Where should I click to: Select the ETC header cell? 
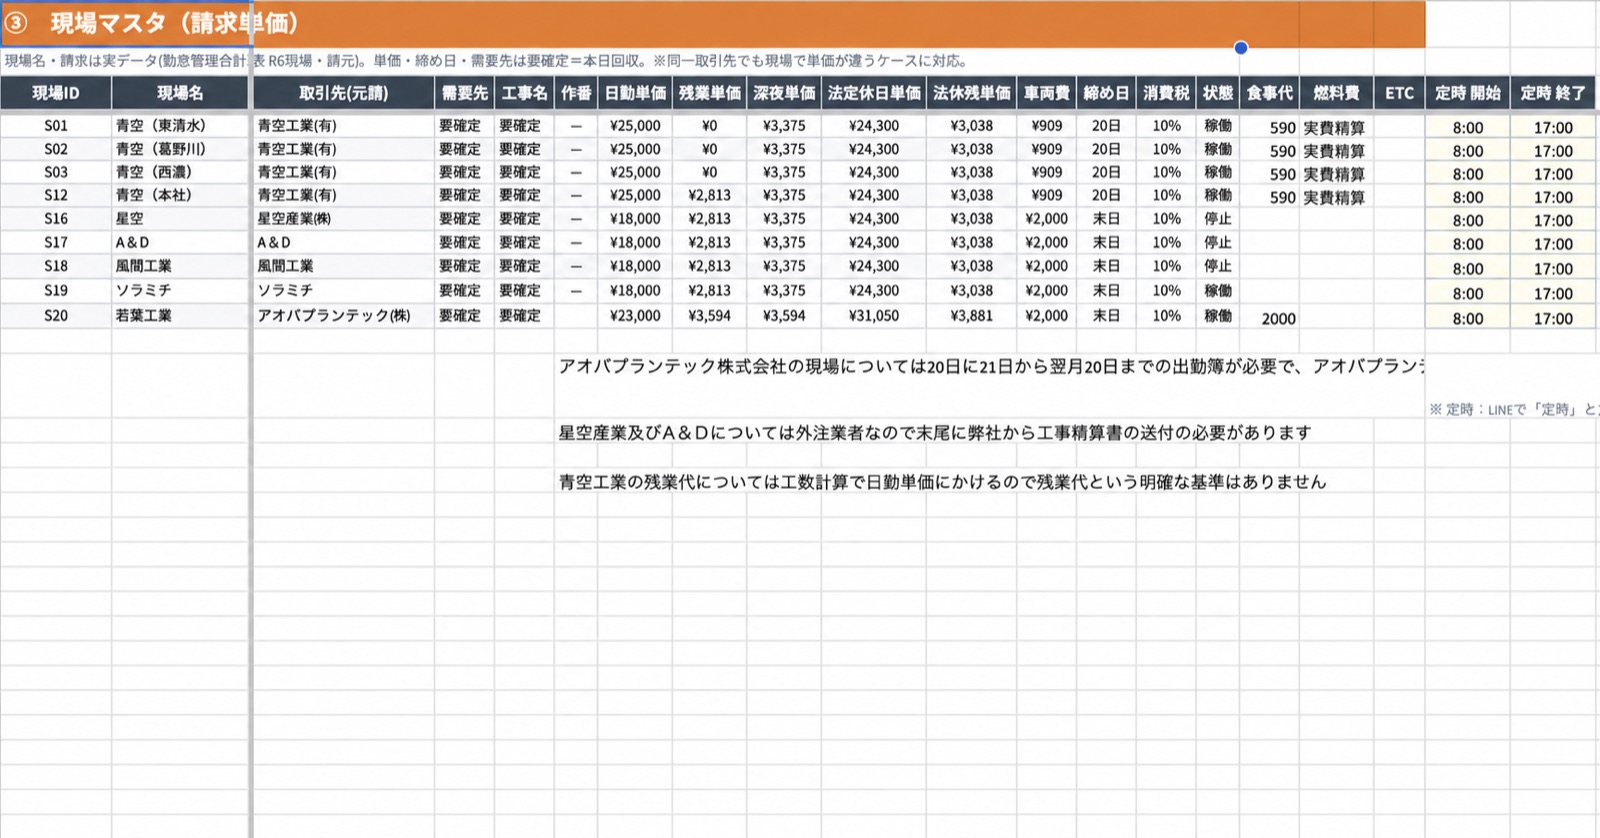1399,93
